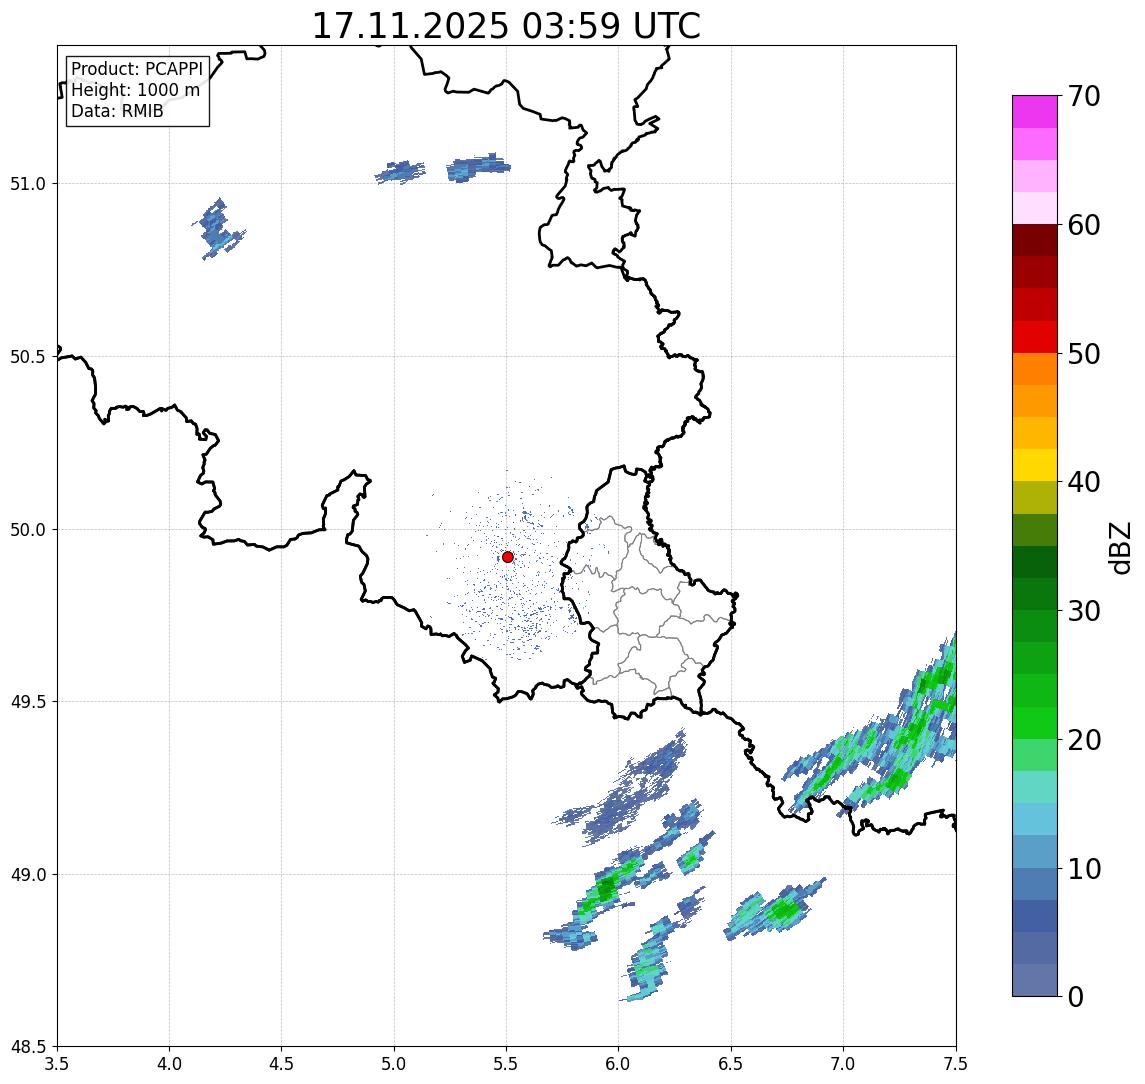Click colorbar tick label 30
Image resolution: width=1145 pixels, height=1084 pixels.
tap(1084, 611)
